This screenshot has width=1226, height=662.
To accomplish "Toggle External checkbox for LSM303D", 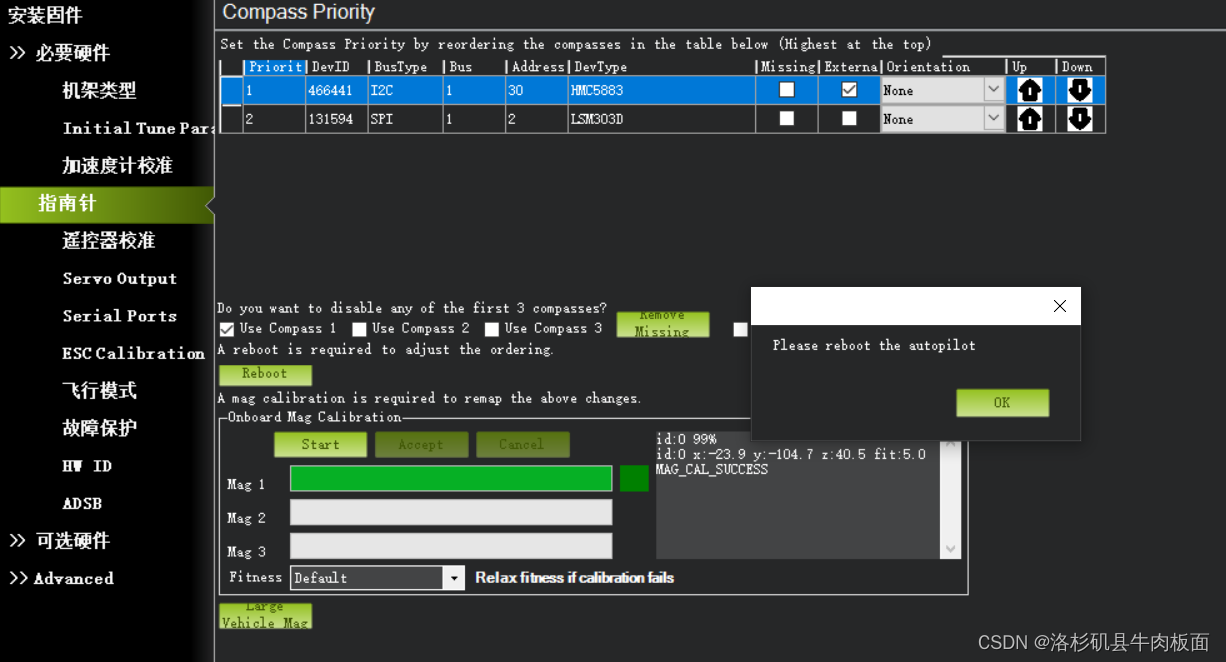I will tap(849, 118).
